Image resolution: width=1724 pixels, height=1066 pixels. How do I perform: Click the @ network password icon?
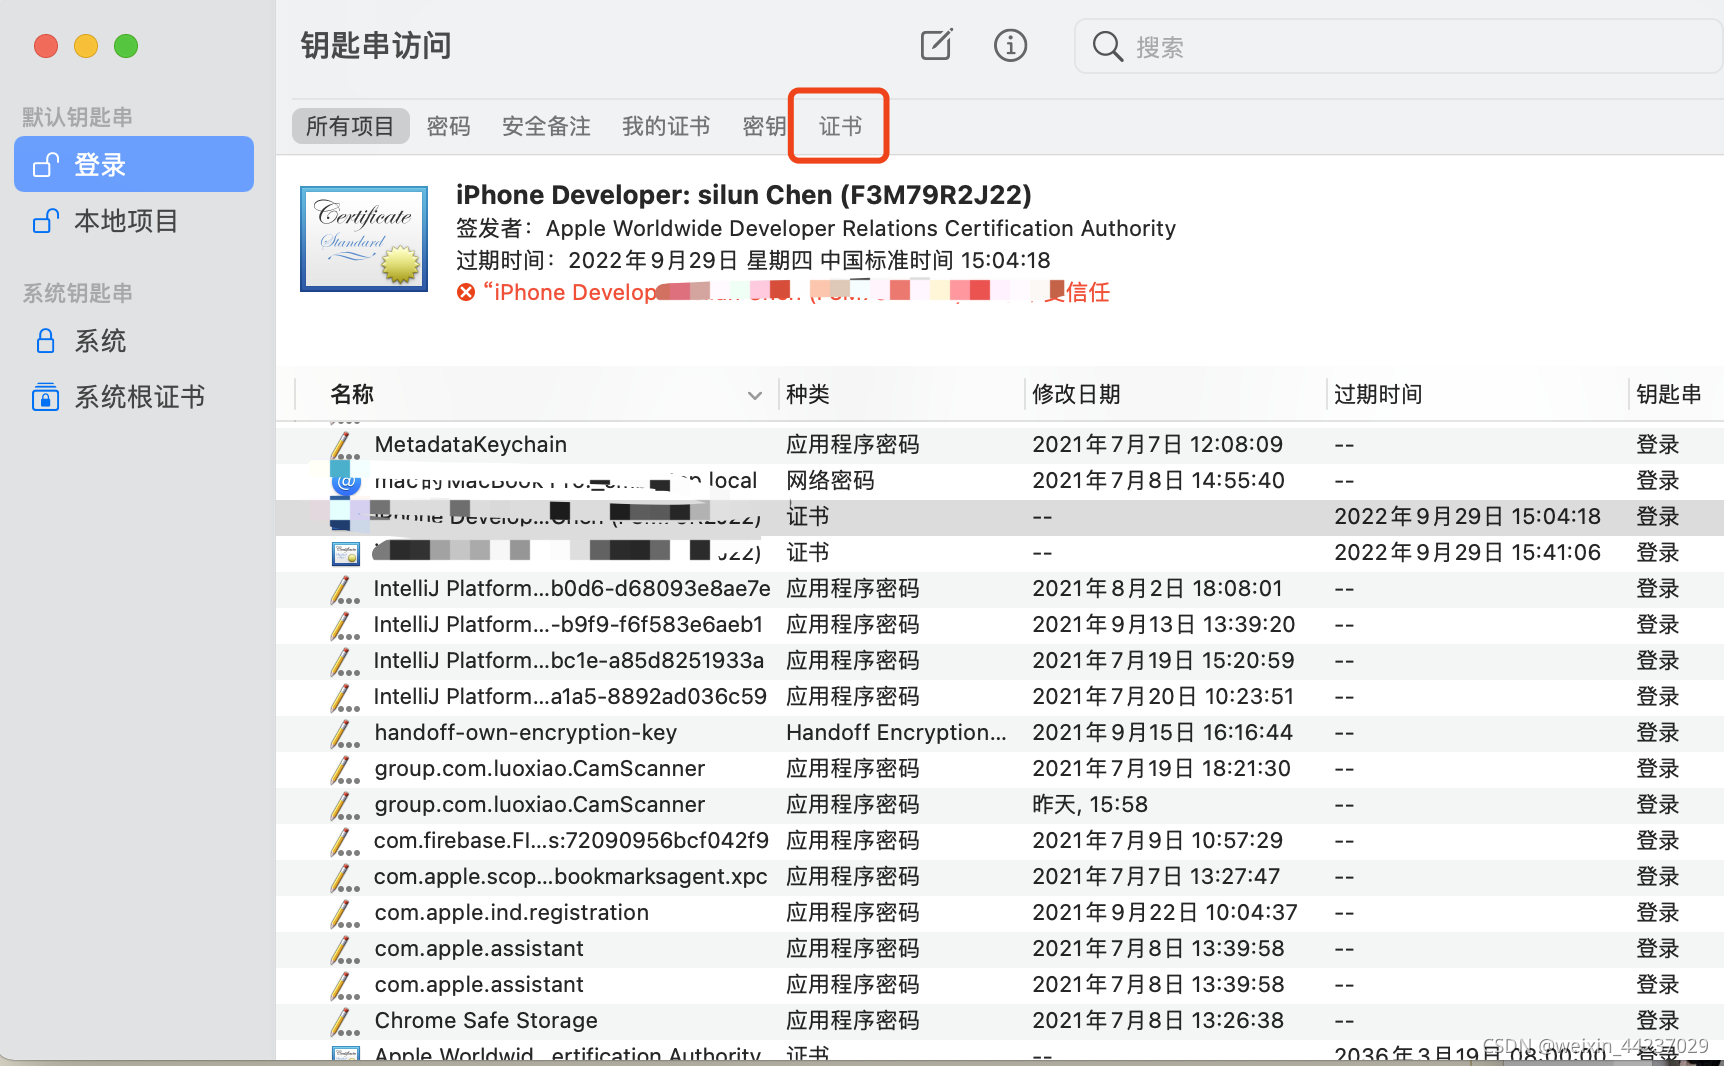[x=346, y=481]
